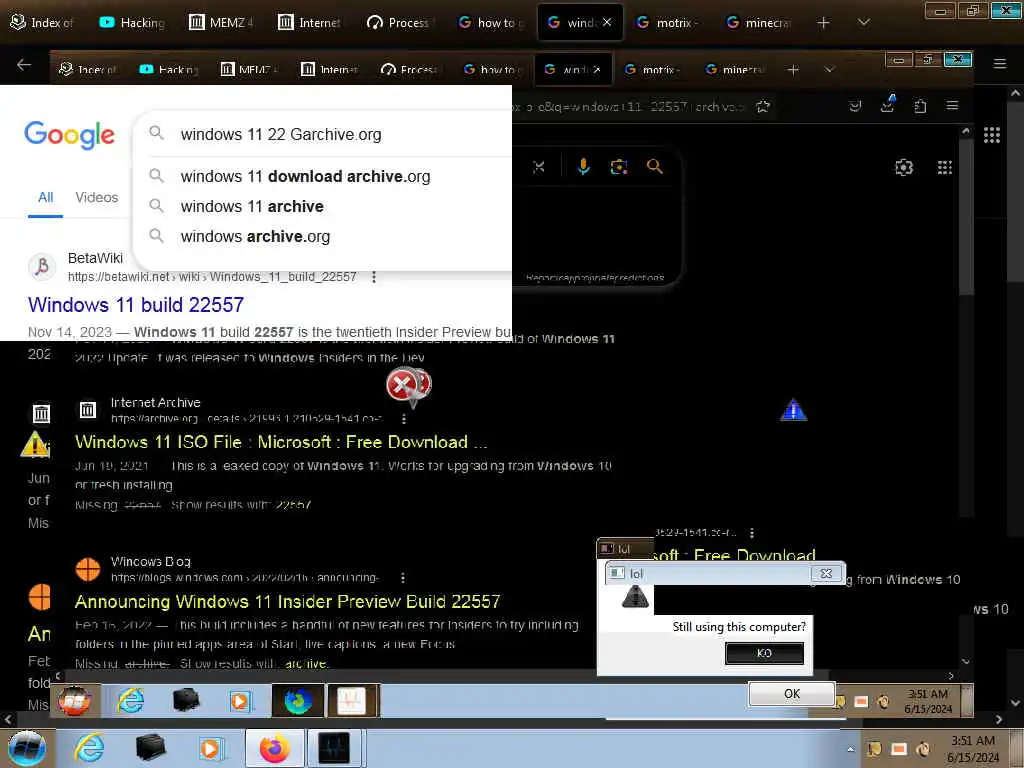Click the Google logo

click(69, 135)
